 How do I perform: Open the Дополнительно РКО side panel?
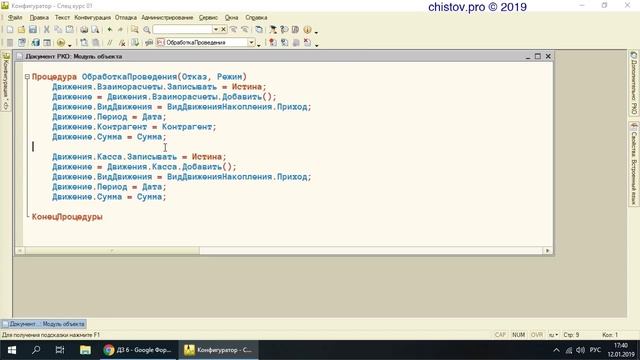[633, 83]
